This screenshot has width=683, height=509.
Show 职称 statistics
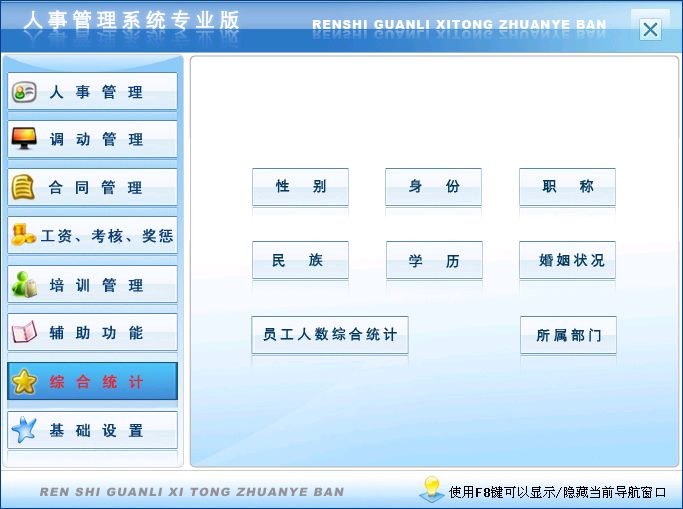point(567,187)
